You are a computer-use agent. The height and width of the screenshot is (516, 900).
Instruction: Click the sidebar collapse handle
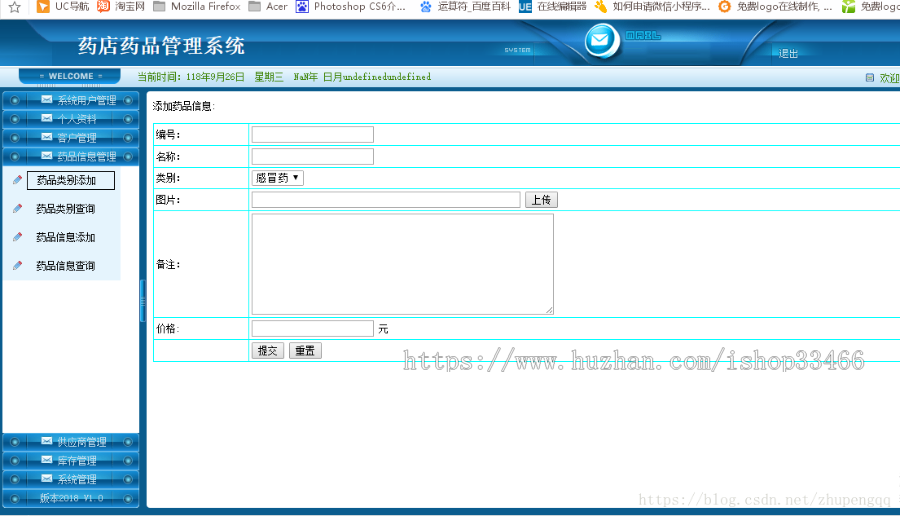point(142,301)
